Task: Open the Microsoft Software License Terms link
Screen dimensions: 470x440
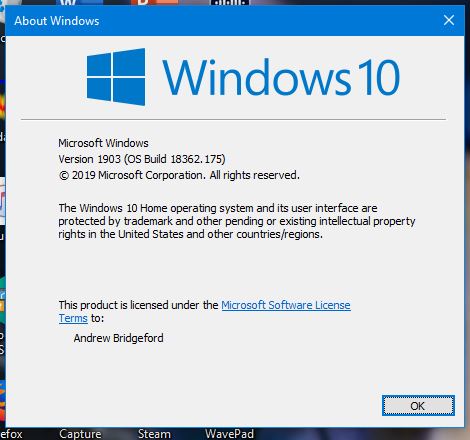Action: 286,305
